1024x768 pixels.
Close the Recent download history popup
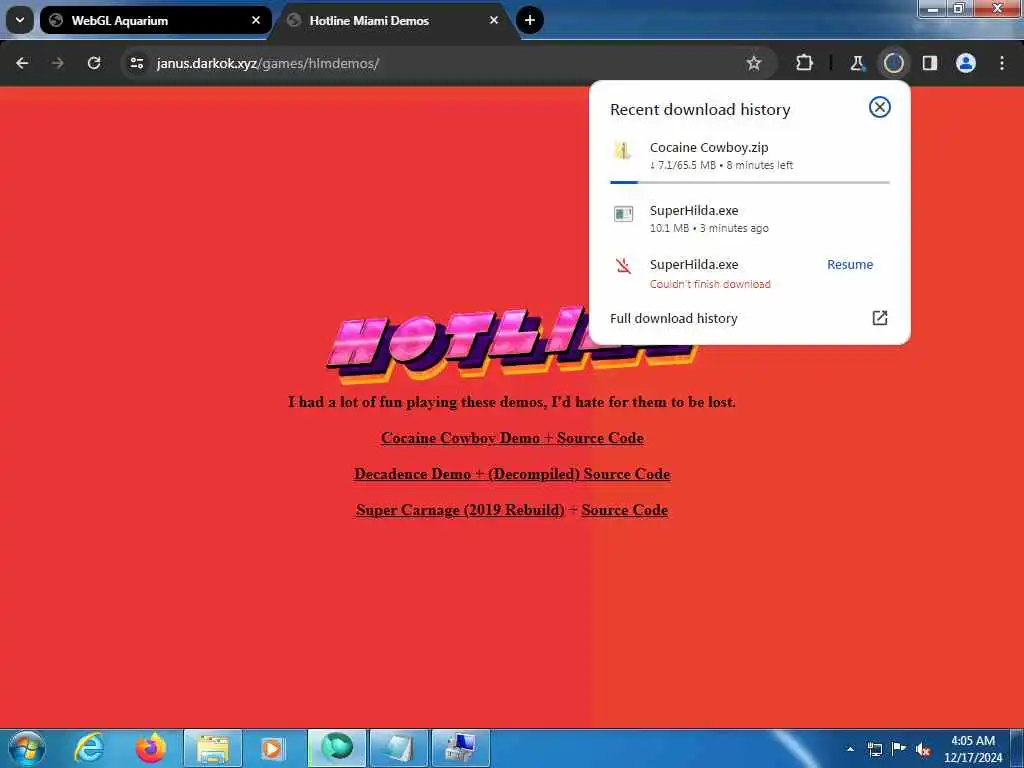click(879, 107)
